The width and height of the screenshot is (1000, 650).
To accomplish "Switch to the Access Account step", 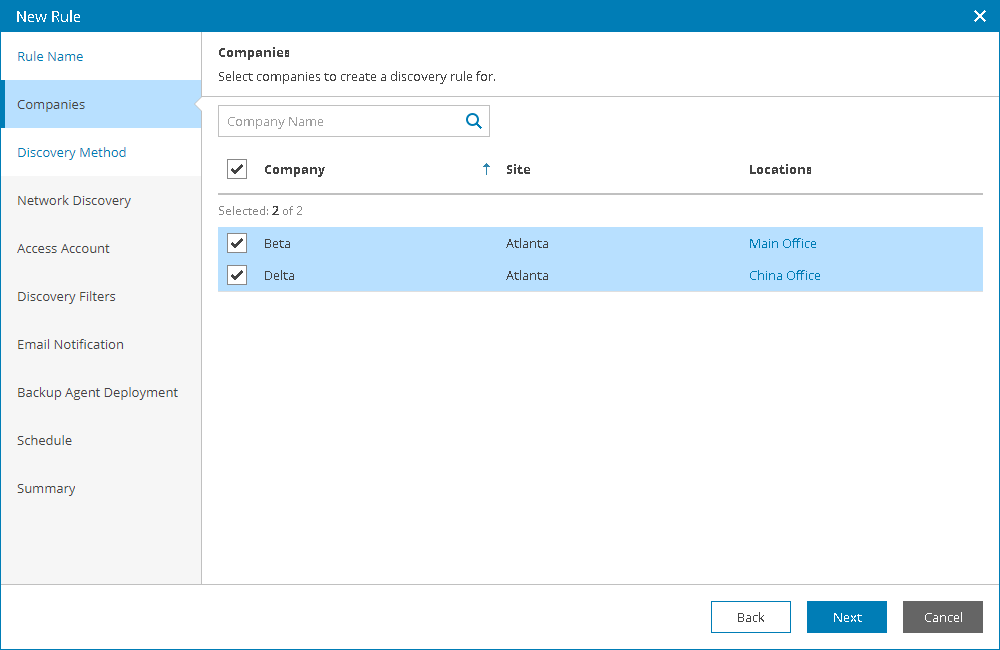I will 64,249.
